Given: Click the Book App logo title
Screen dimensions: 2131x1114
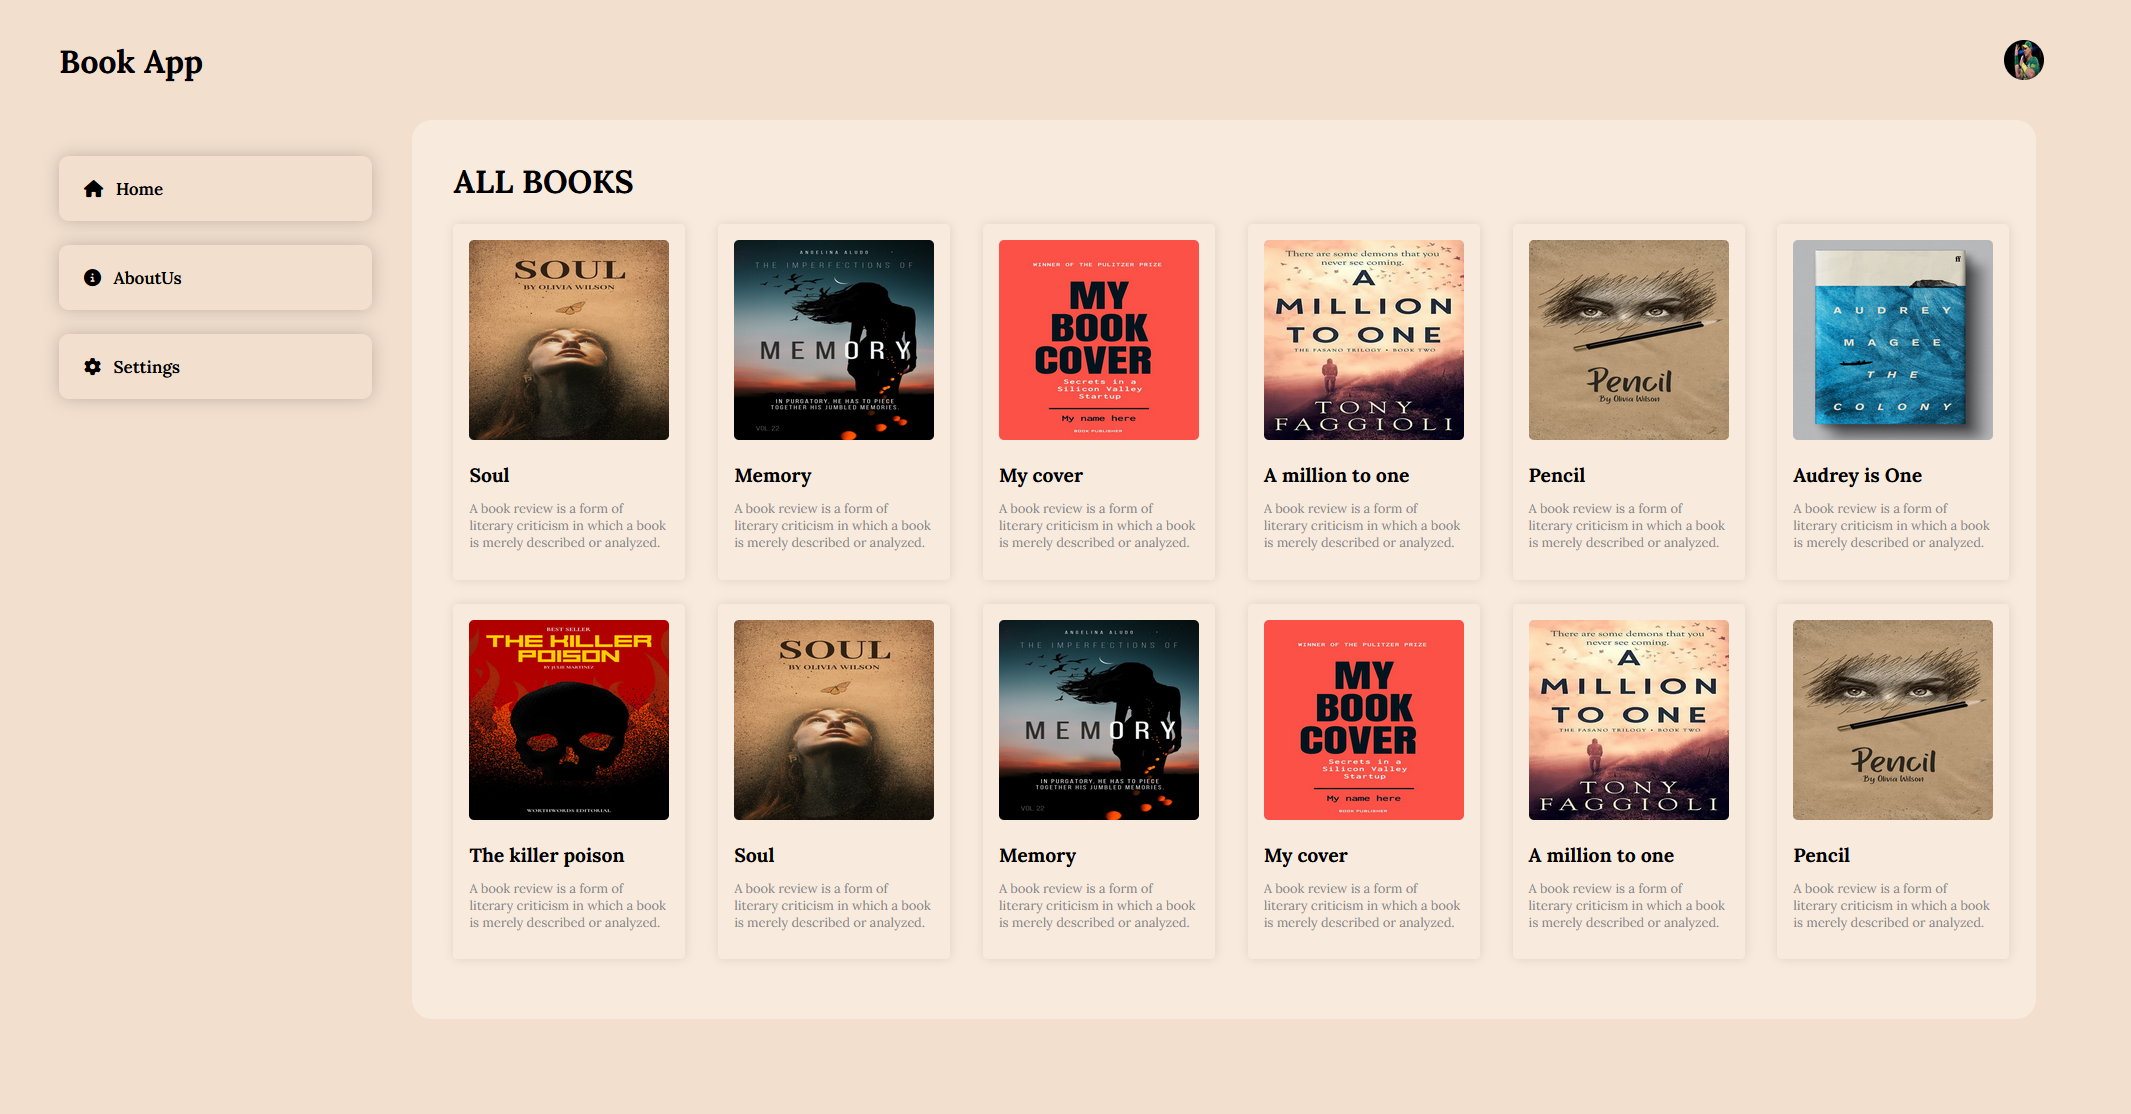Looking at the screenshot, I should (131, 62).
